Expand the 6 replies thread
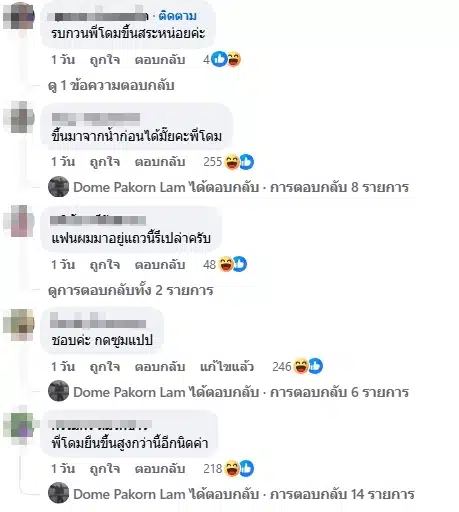This screenshot has width=459, height=512. [241, 392]
